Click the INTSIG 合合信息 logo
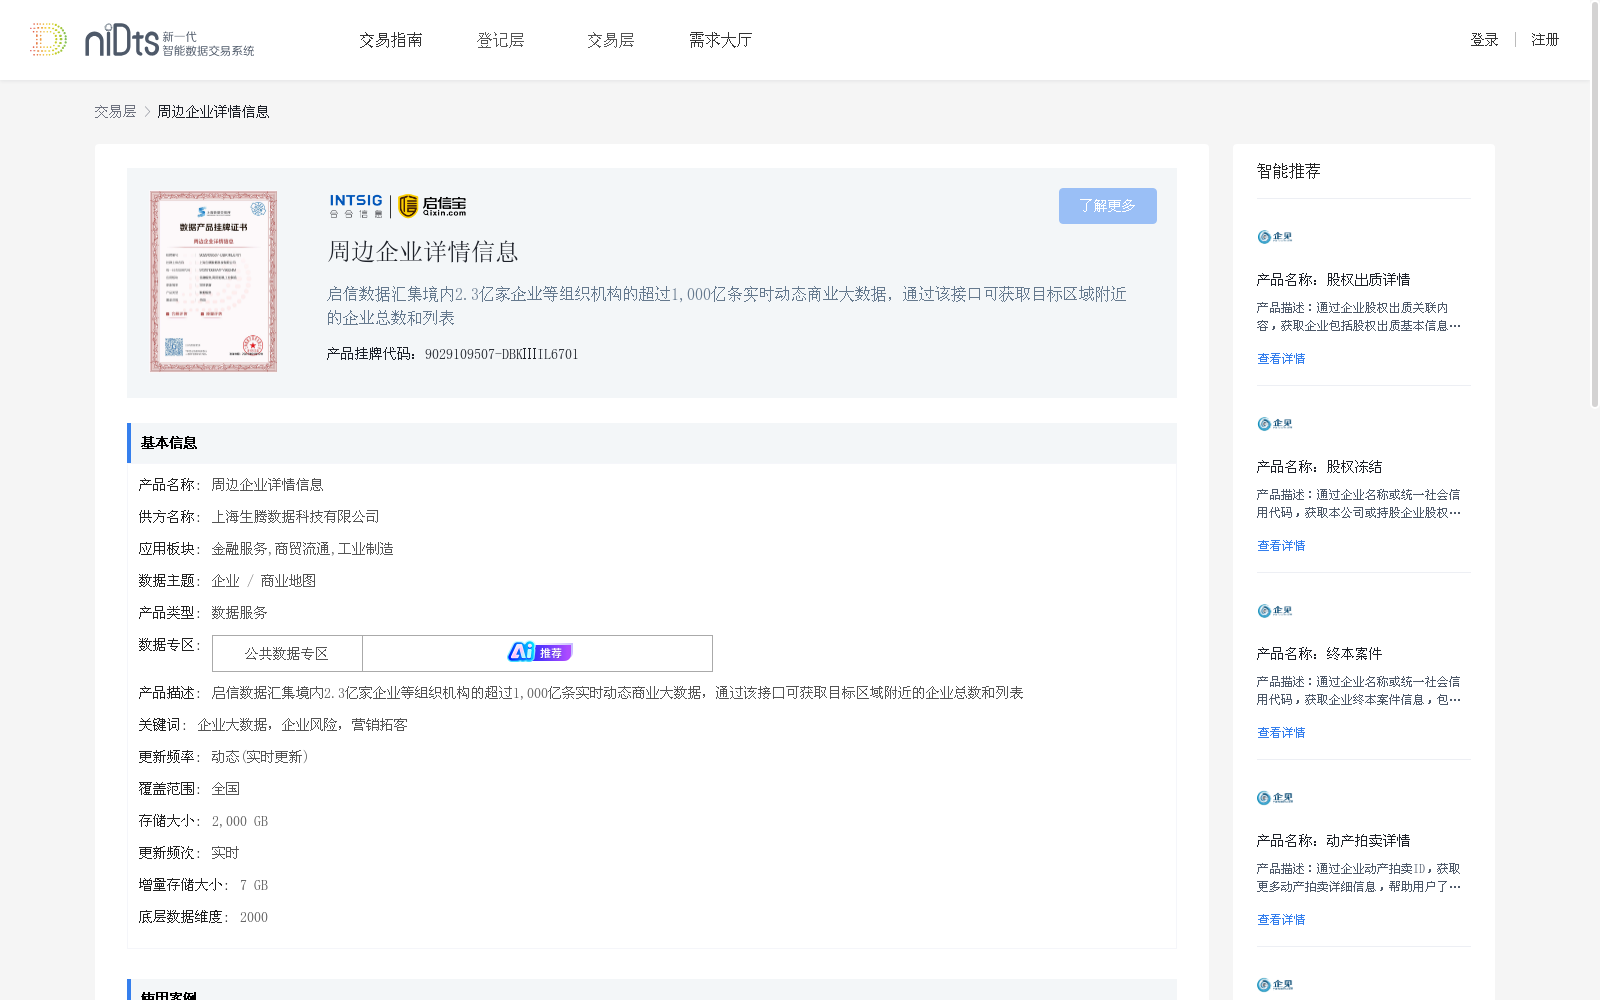This screenshot has height=1000, width=1600. [356, 206]
